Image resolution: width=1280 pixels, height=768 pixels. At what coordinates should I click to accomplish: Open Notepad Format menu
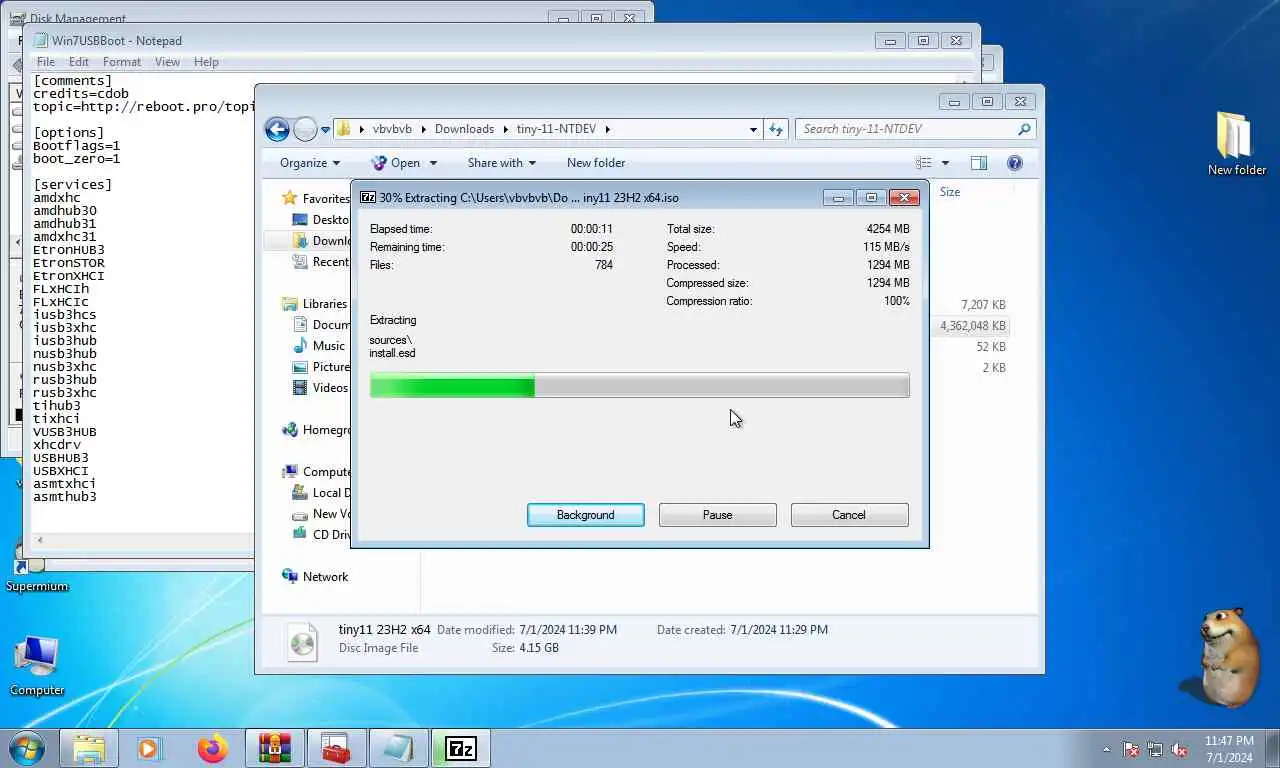click(x=122, y=62)
